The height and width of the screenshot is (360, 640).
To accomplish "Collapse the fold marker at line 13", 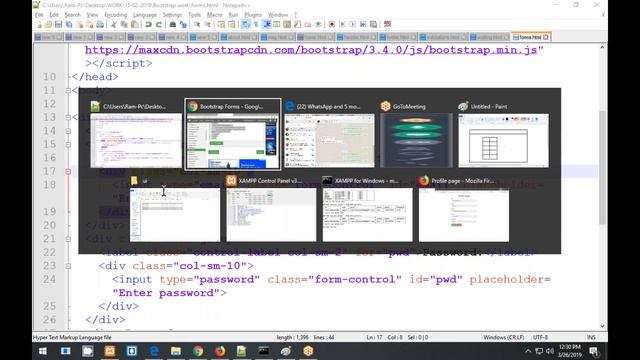I will point(68,117).
